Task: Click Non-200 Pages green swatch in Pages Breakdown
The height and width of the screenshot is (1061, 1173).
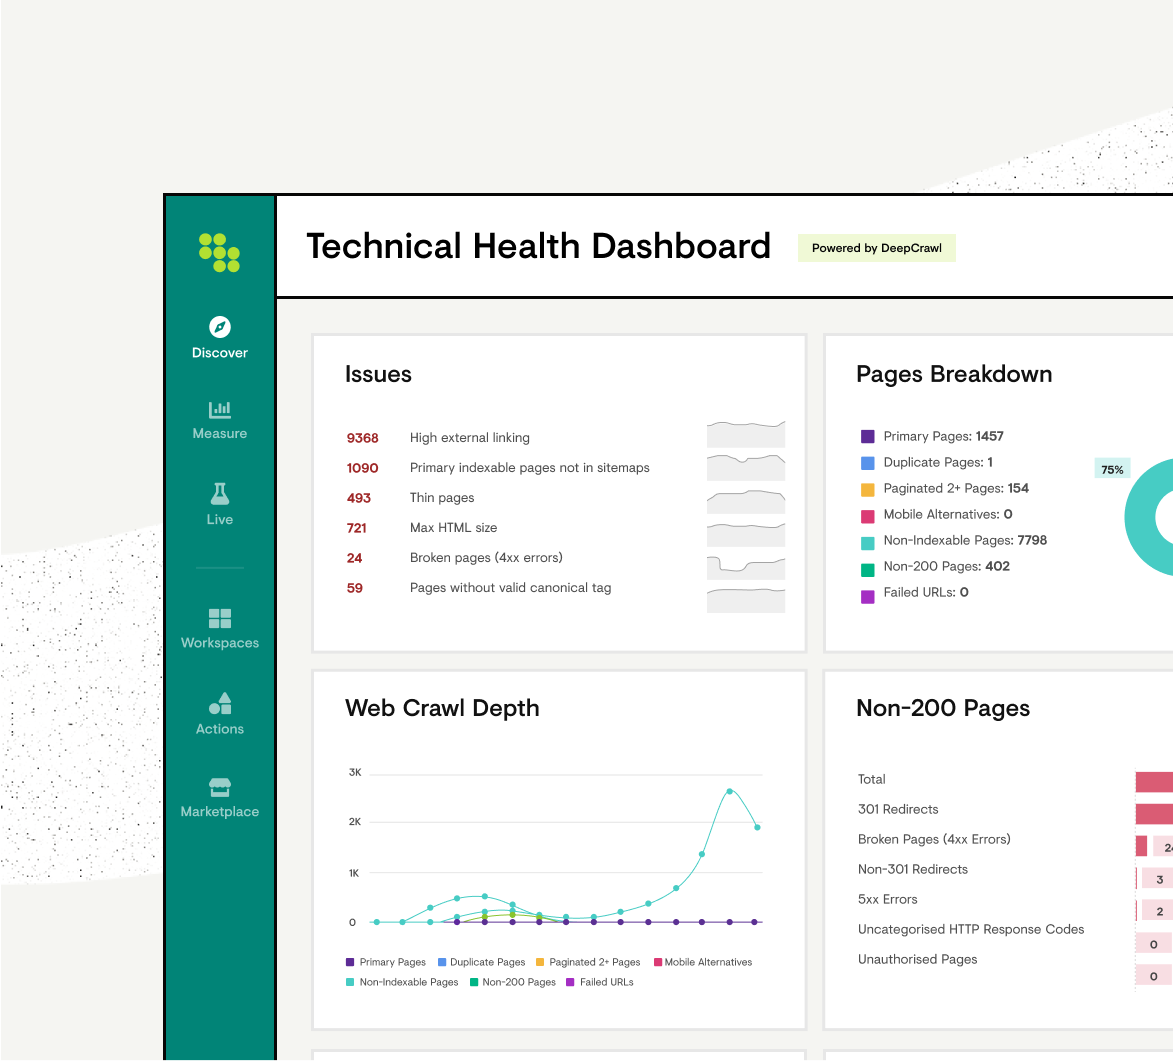Action: point(868,569)
